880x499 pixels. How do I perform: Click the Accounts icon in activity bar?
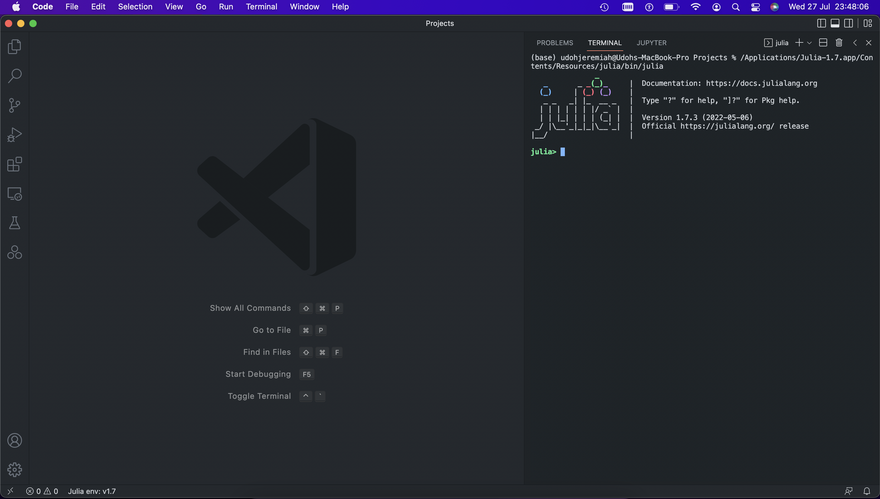pos(15,440)
